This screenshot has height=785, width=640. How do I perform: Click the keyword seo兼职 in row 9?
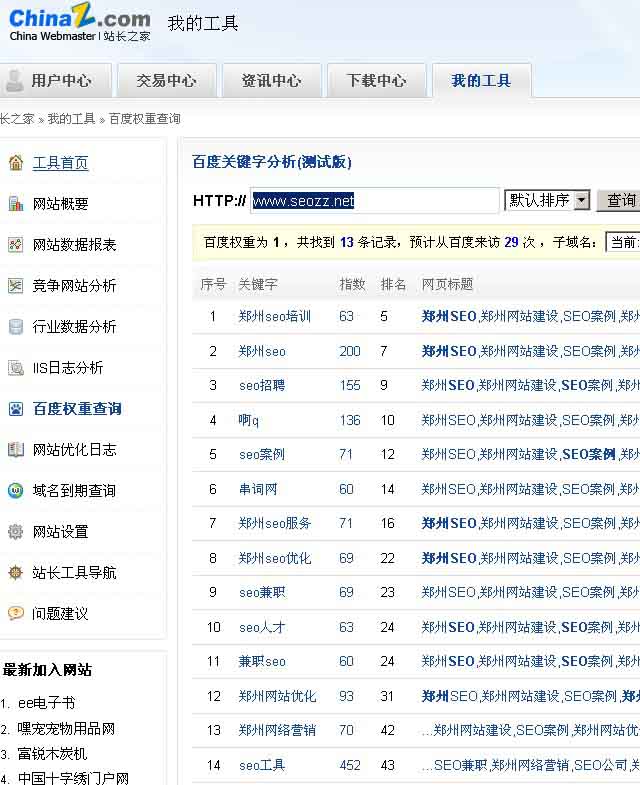click(x=262, y=593)
